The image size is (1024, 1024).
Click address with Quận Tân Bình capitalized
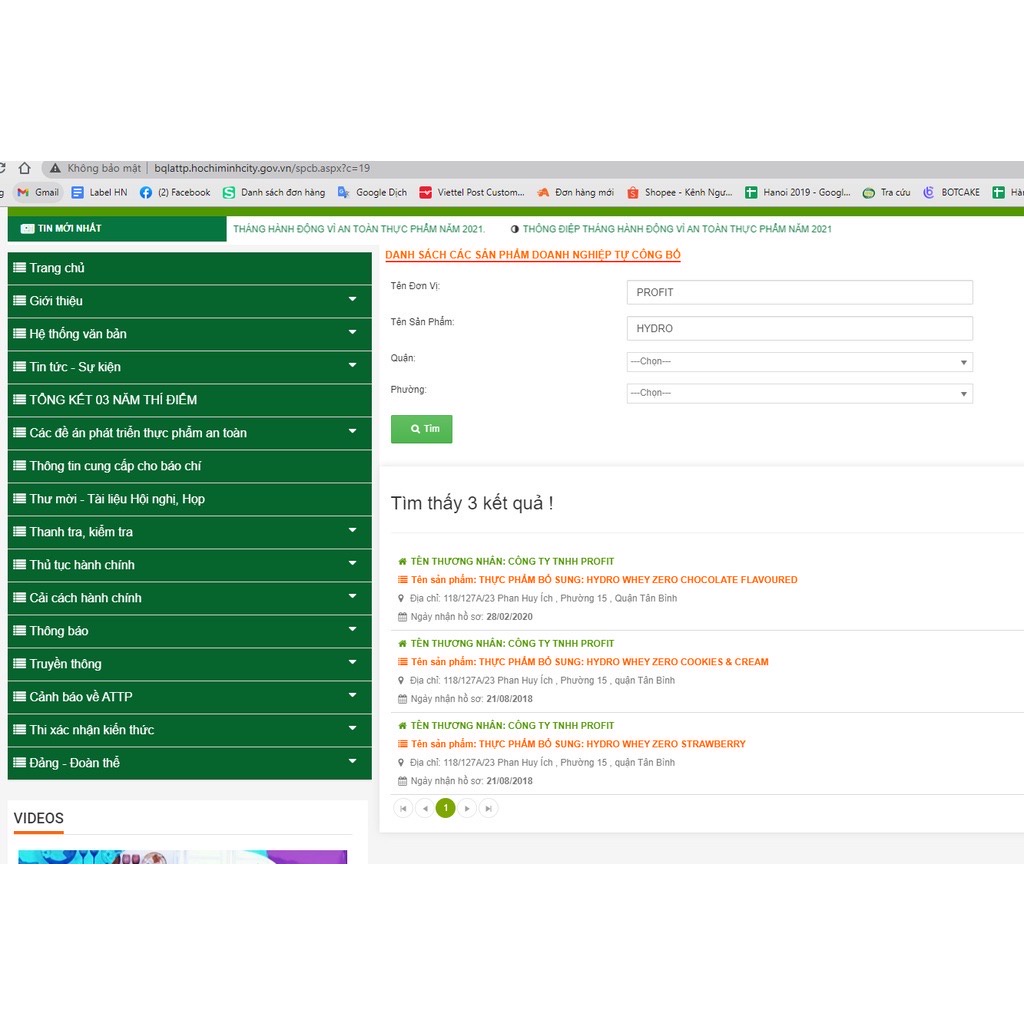coord(543,599)
